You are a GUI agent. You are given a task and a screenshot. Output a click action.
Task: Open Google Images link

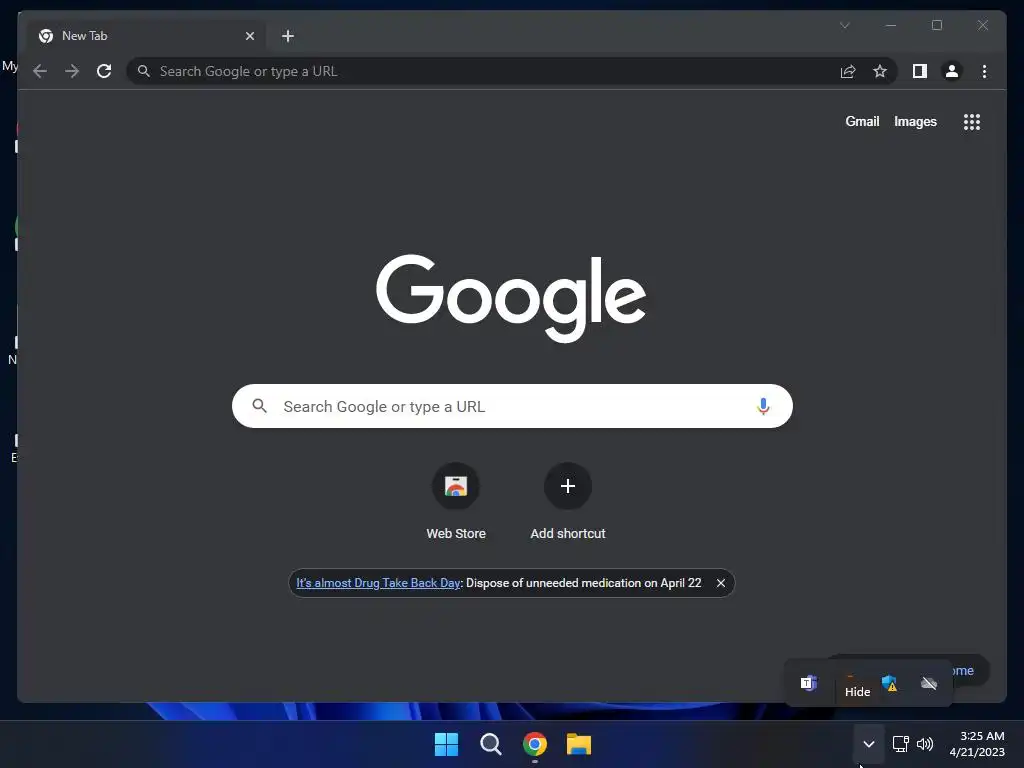tap(915, 121)
